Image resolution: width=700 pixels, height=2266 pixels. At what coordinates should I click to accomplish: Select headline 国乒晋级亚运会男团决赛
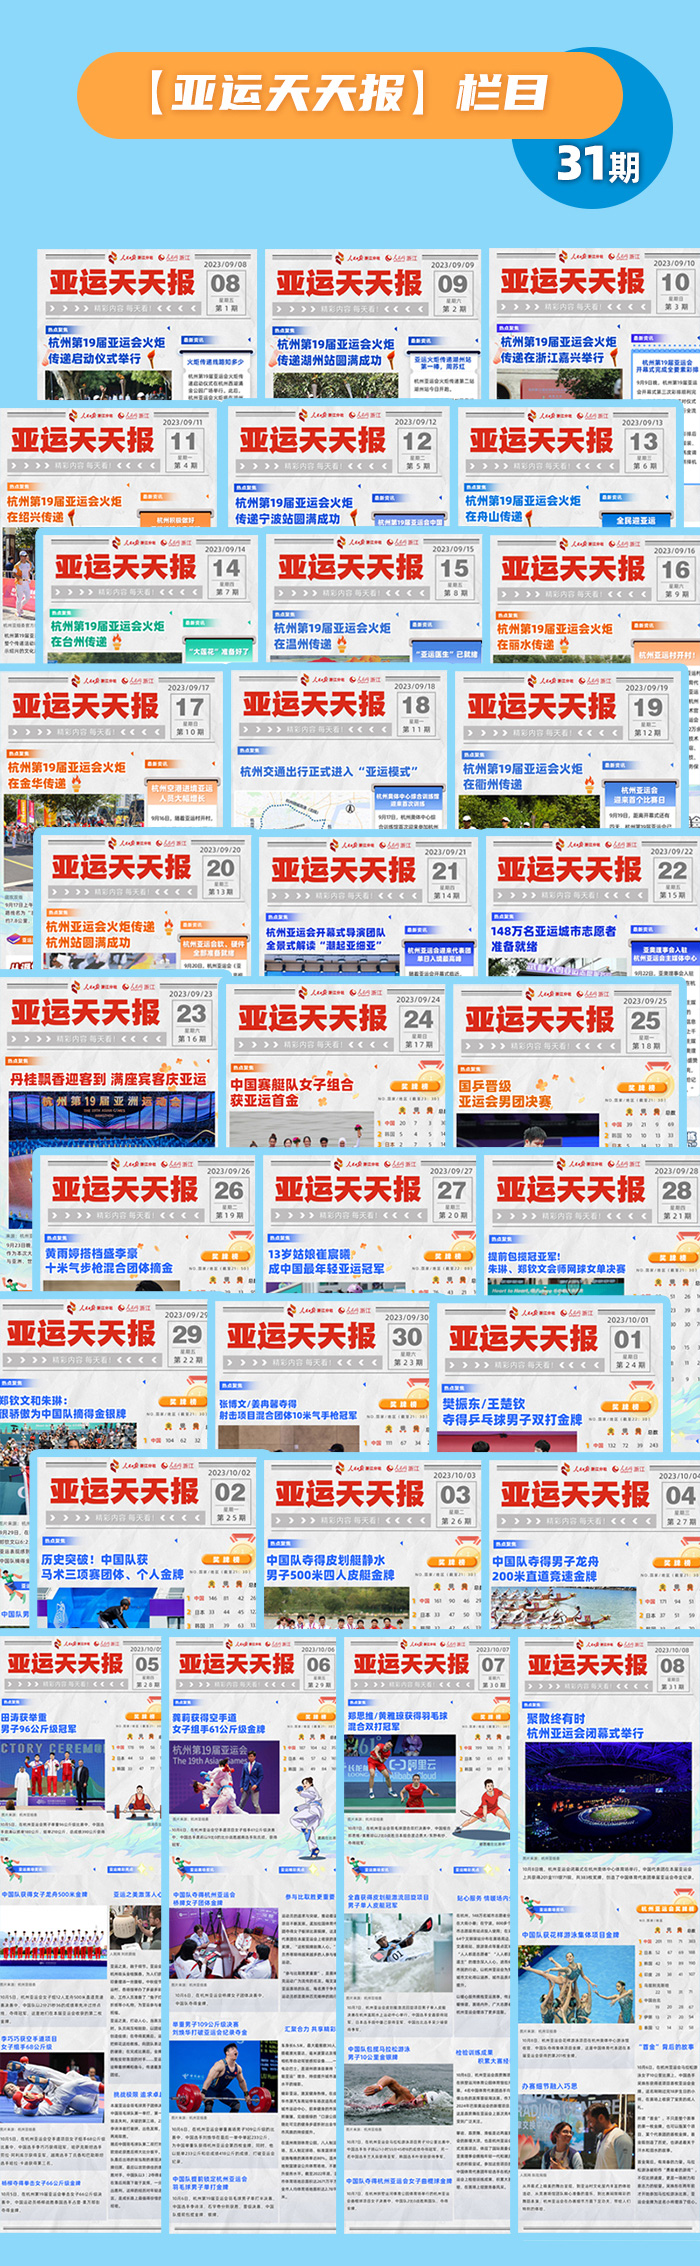click(x=505, y=1093)
